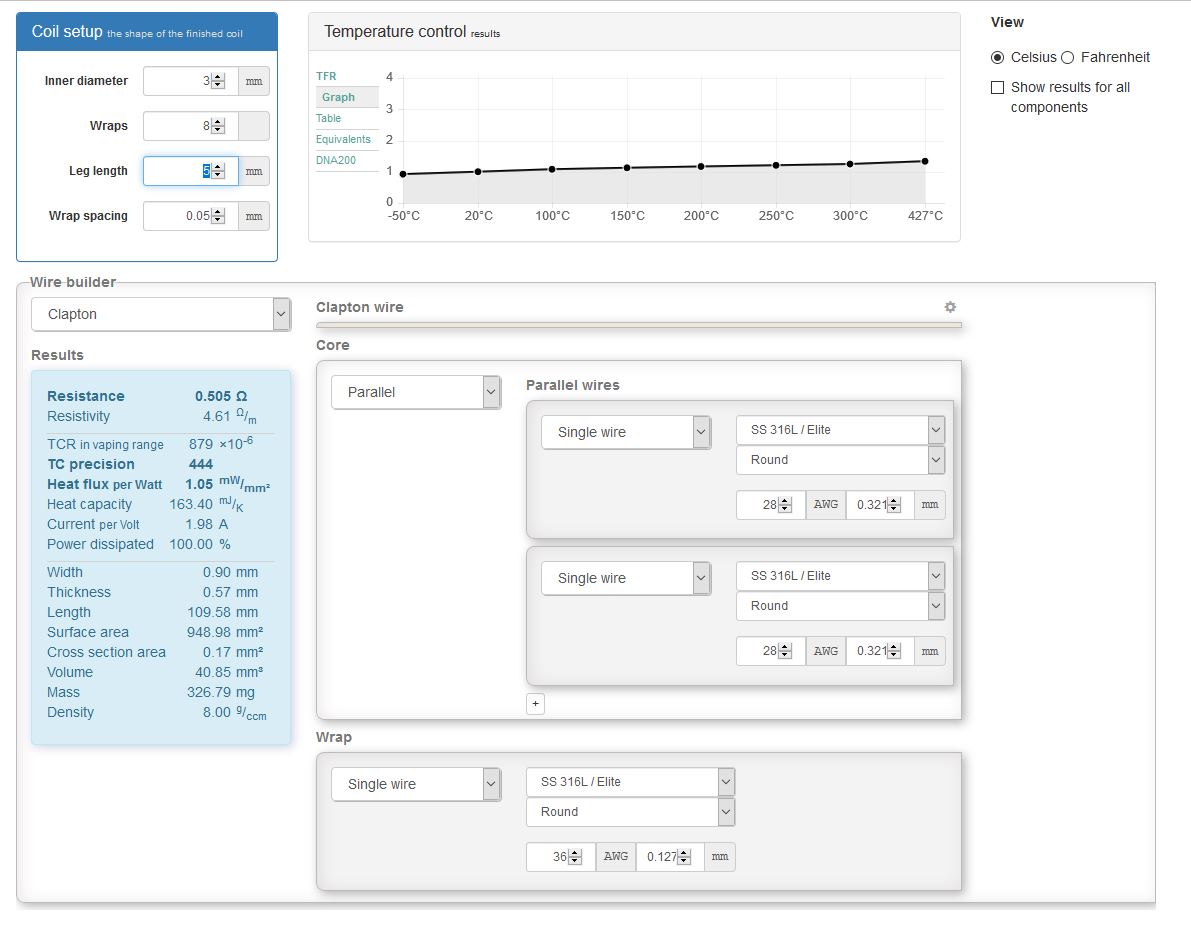Image resolution: width=1191 pixels, height=925 pixels.
Task: Click the plus button to add parallel wire
Action: click(x=535, y=704)
